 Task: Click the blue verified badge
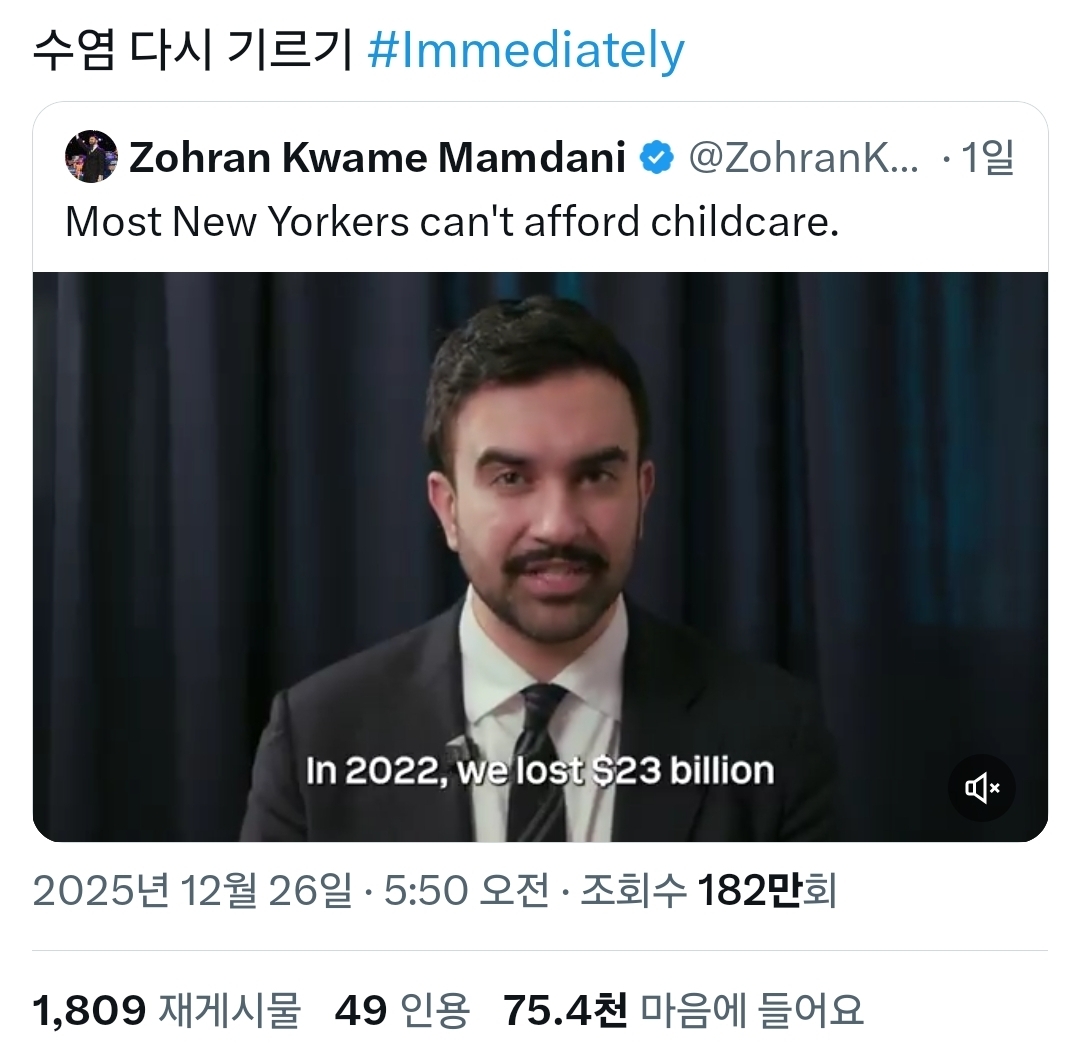coord(656,158)
